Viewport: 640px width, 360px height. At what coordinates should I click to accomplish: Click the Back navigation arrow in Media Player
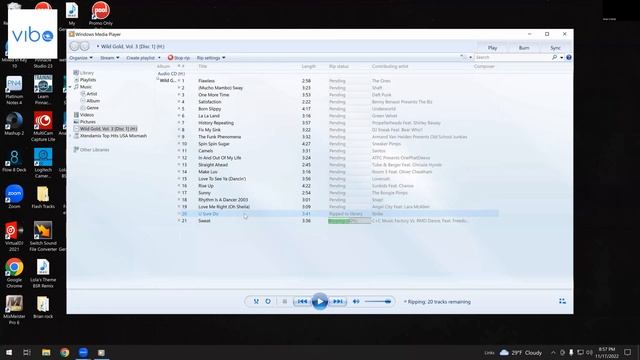click(x=74, y=46)
